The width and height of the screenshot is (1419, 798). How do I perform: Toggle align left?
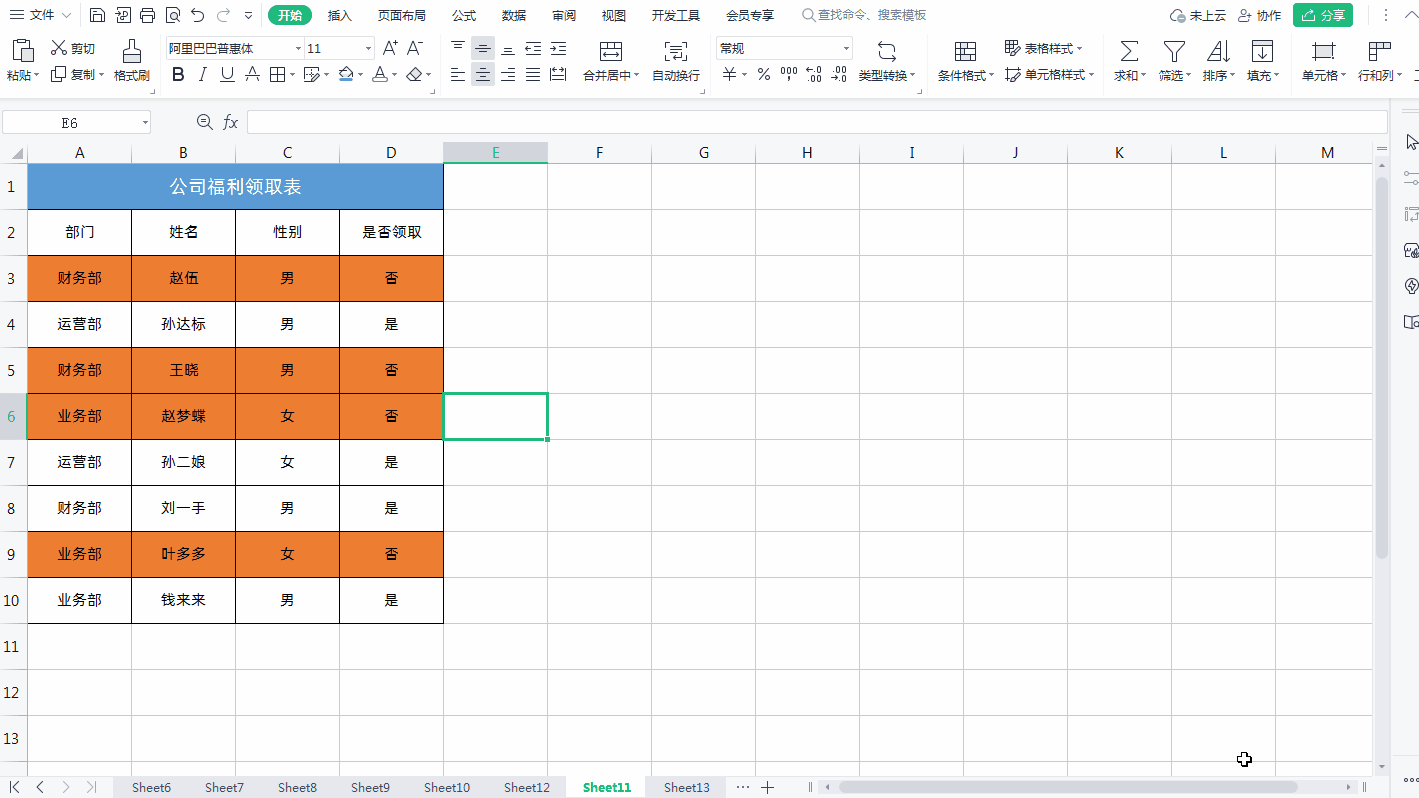pos(458,74)
